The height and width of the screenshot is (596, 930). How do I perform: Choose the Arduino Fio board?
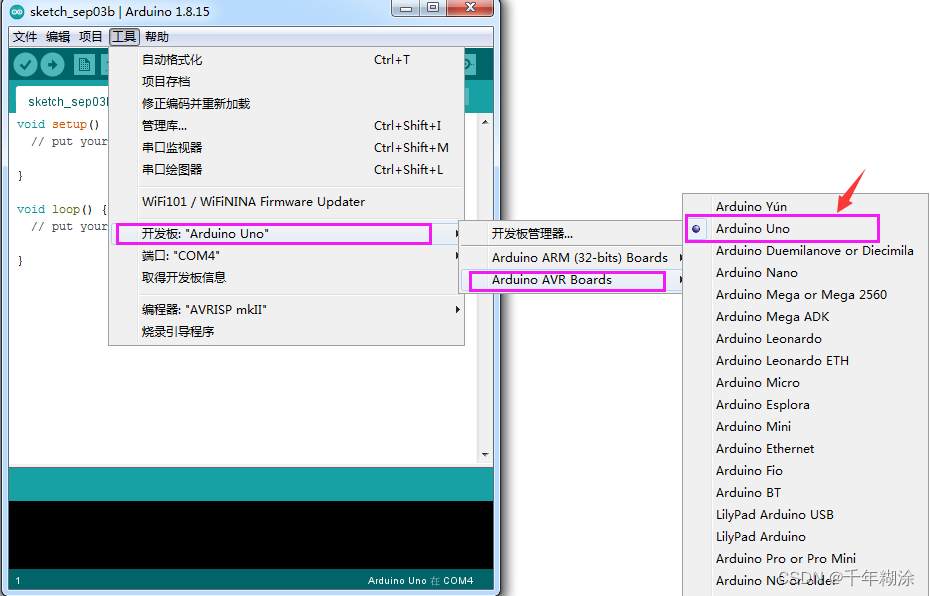pos(805,470)
